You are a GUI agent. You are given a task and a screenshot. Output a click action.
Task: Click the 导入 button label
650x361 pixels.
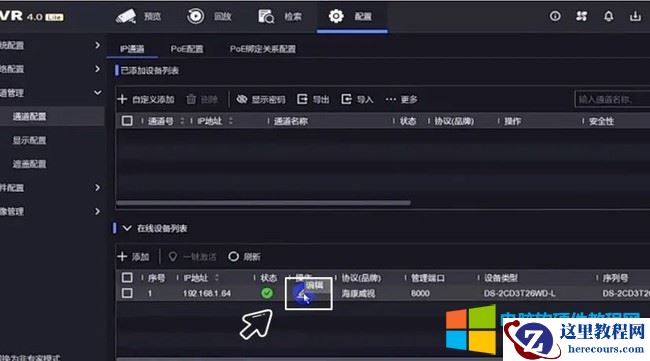tap(365, 99)
